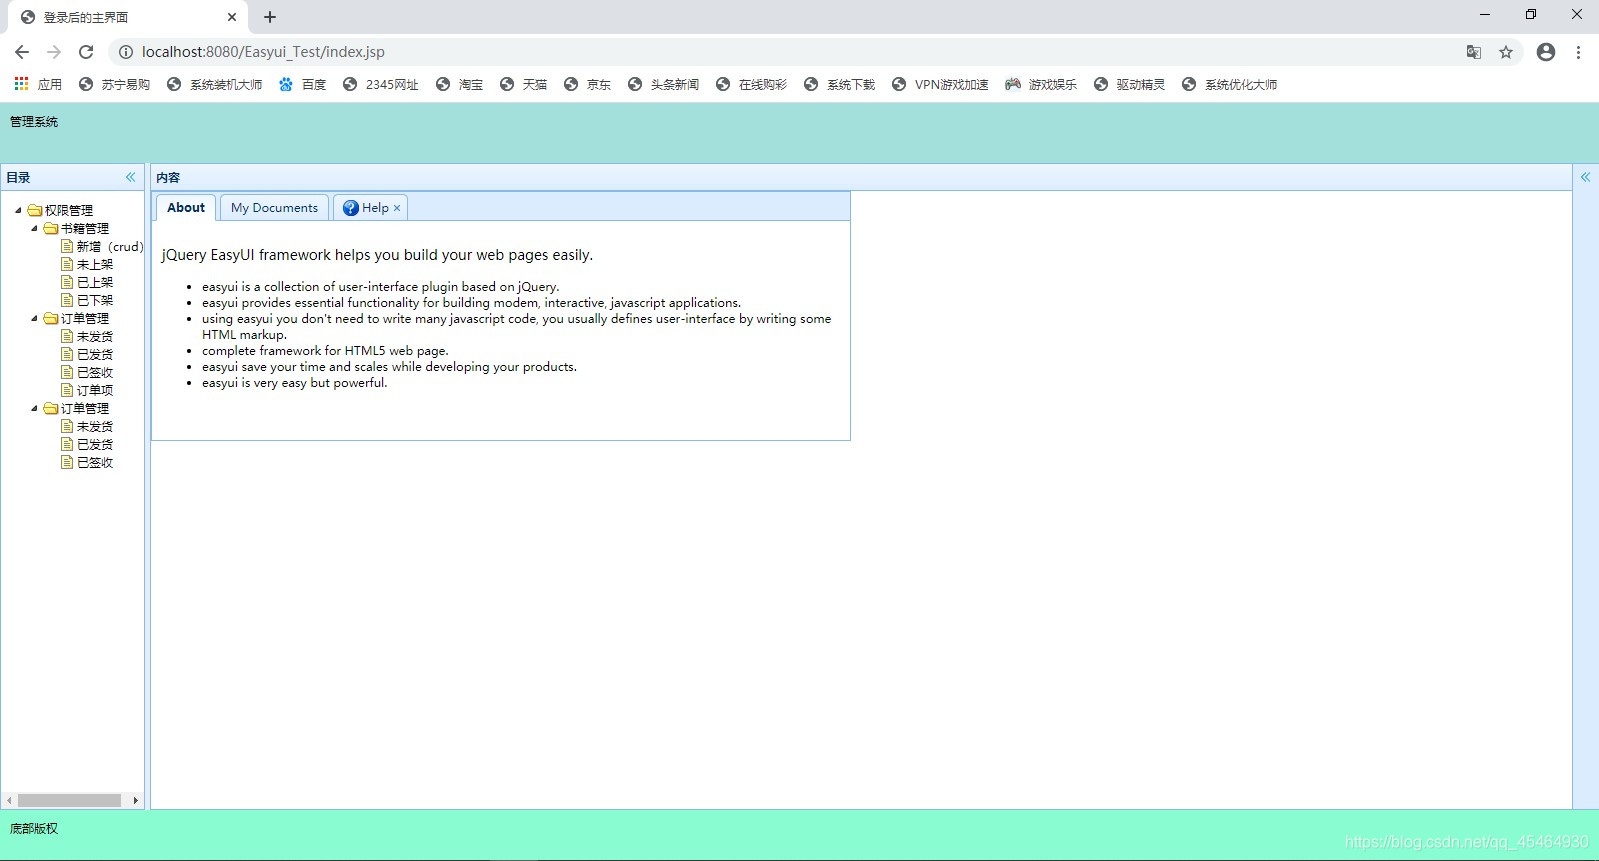The width and height of the screenshot is (1599, 861).
Task: Go back with the browser back arrow
Action: [x=22, y=52]
